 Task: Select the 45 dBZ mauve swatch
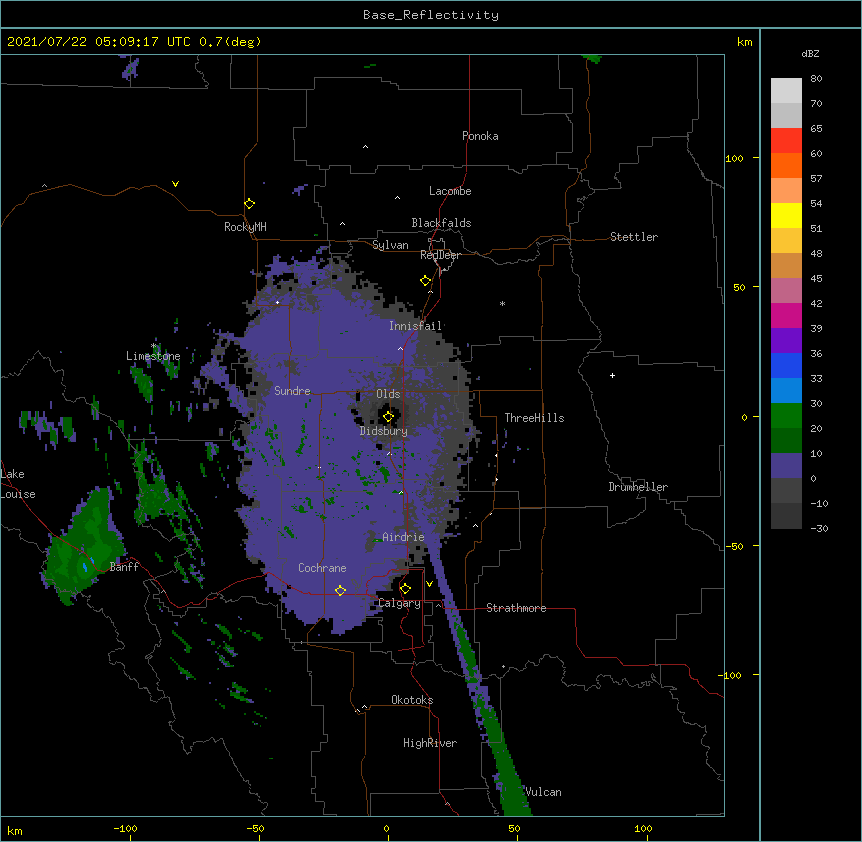(786, 290)
